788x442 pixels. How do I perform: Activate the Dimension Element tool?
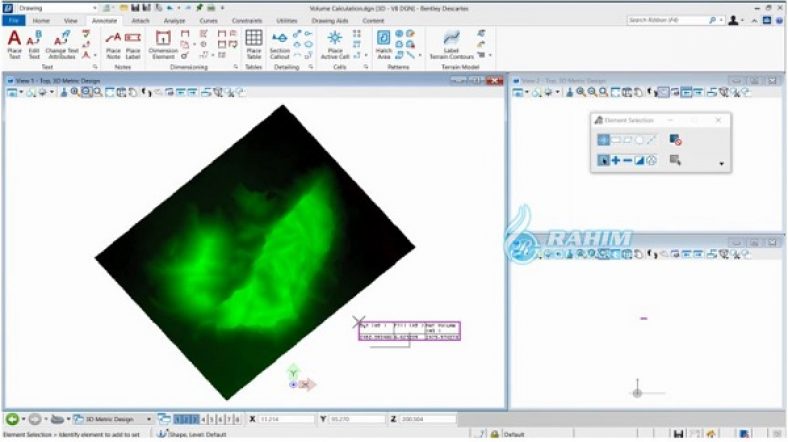click(x=163, y=44)
